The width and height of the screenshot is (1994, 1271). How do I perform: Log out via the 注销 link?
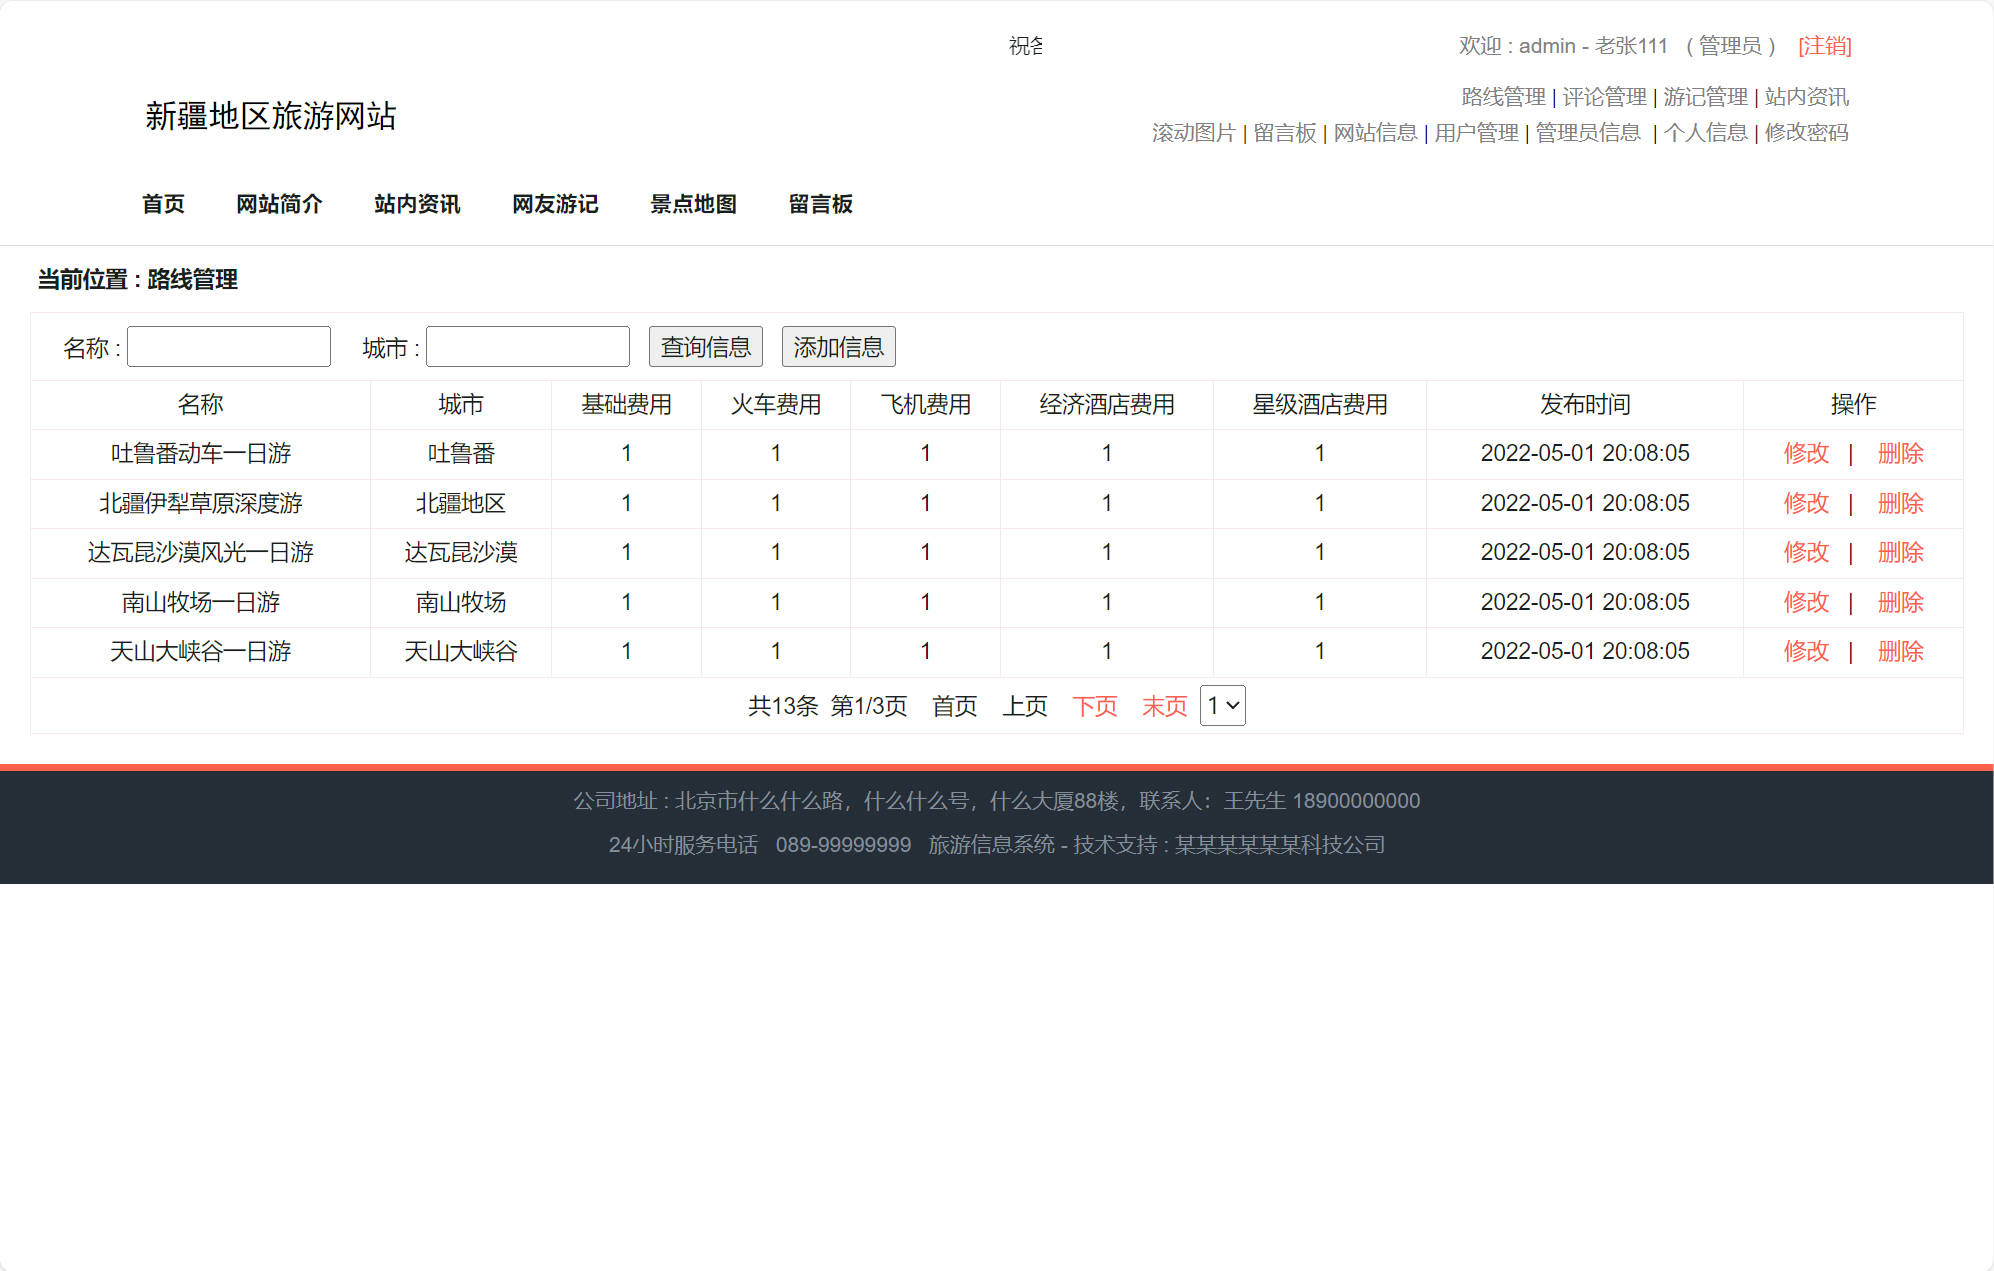1825,46
